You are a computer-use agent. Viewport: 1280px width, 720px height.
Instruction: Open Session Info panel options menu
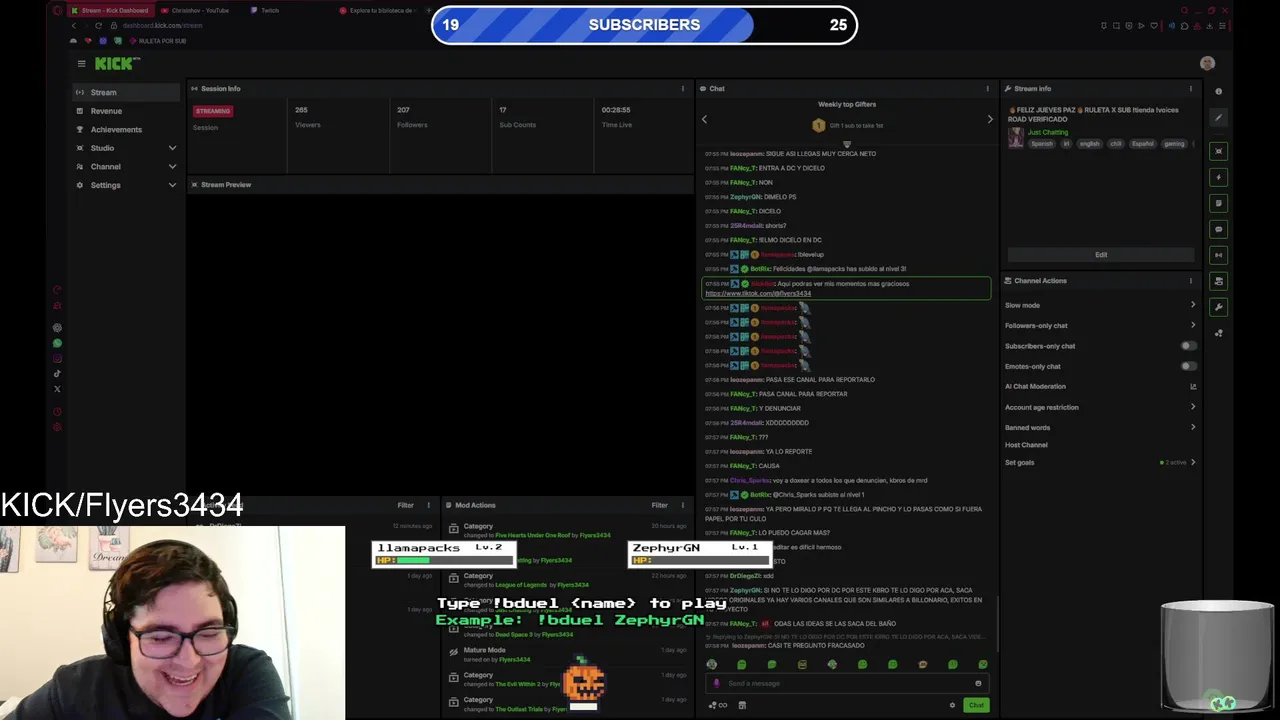click(x=683, y=89)
